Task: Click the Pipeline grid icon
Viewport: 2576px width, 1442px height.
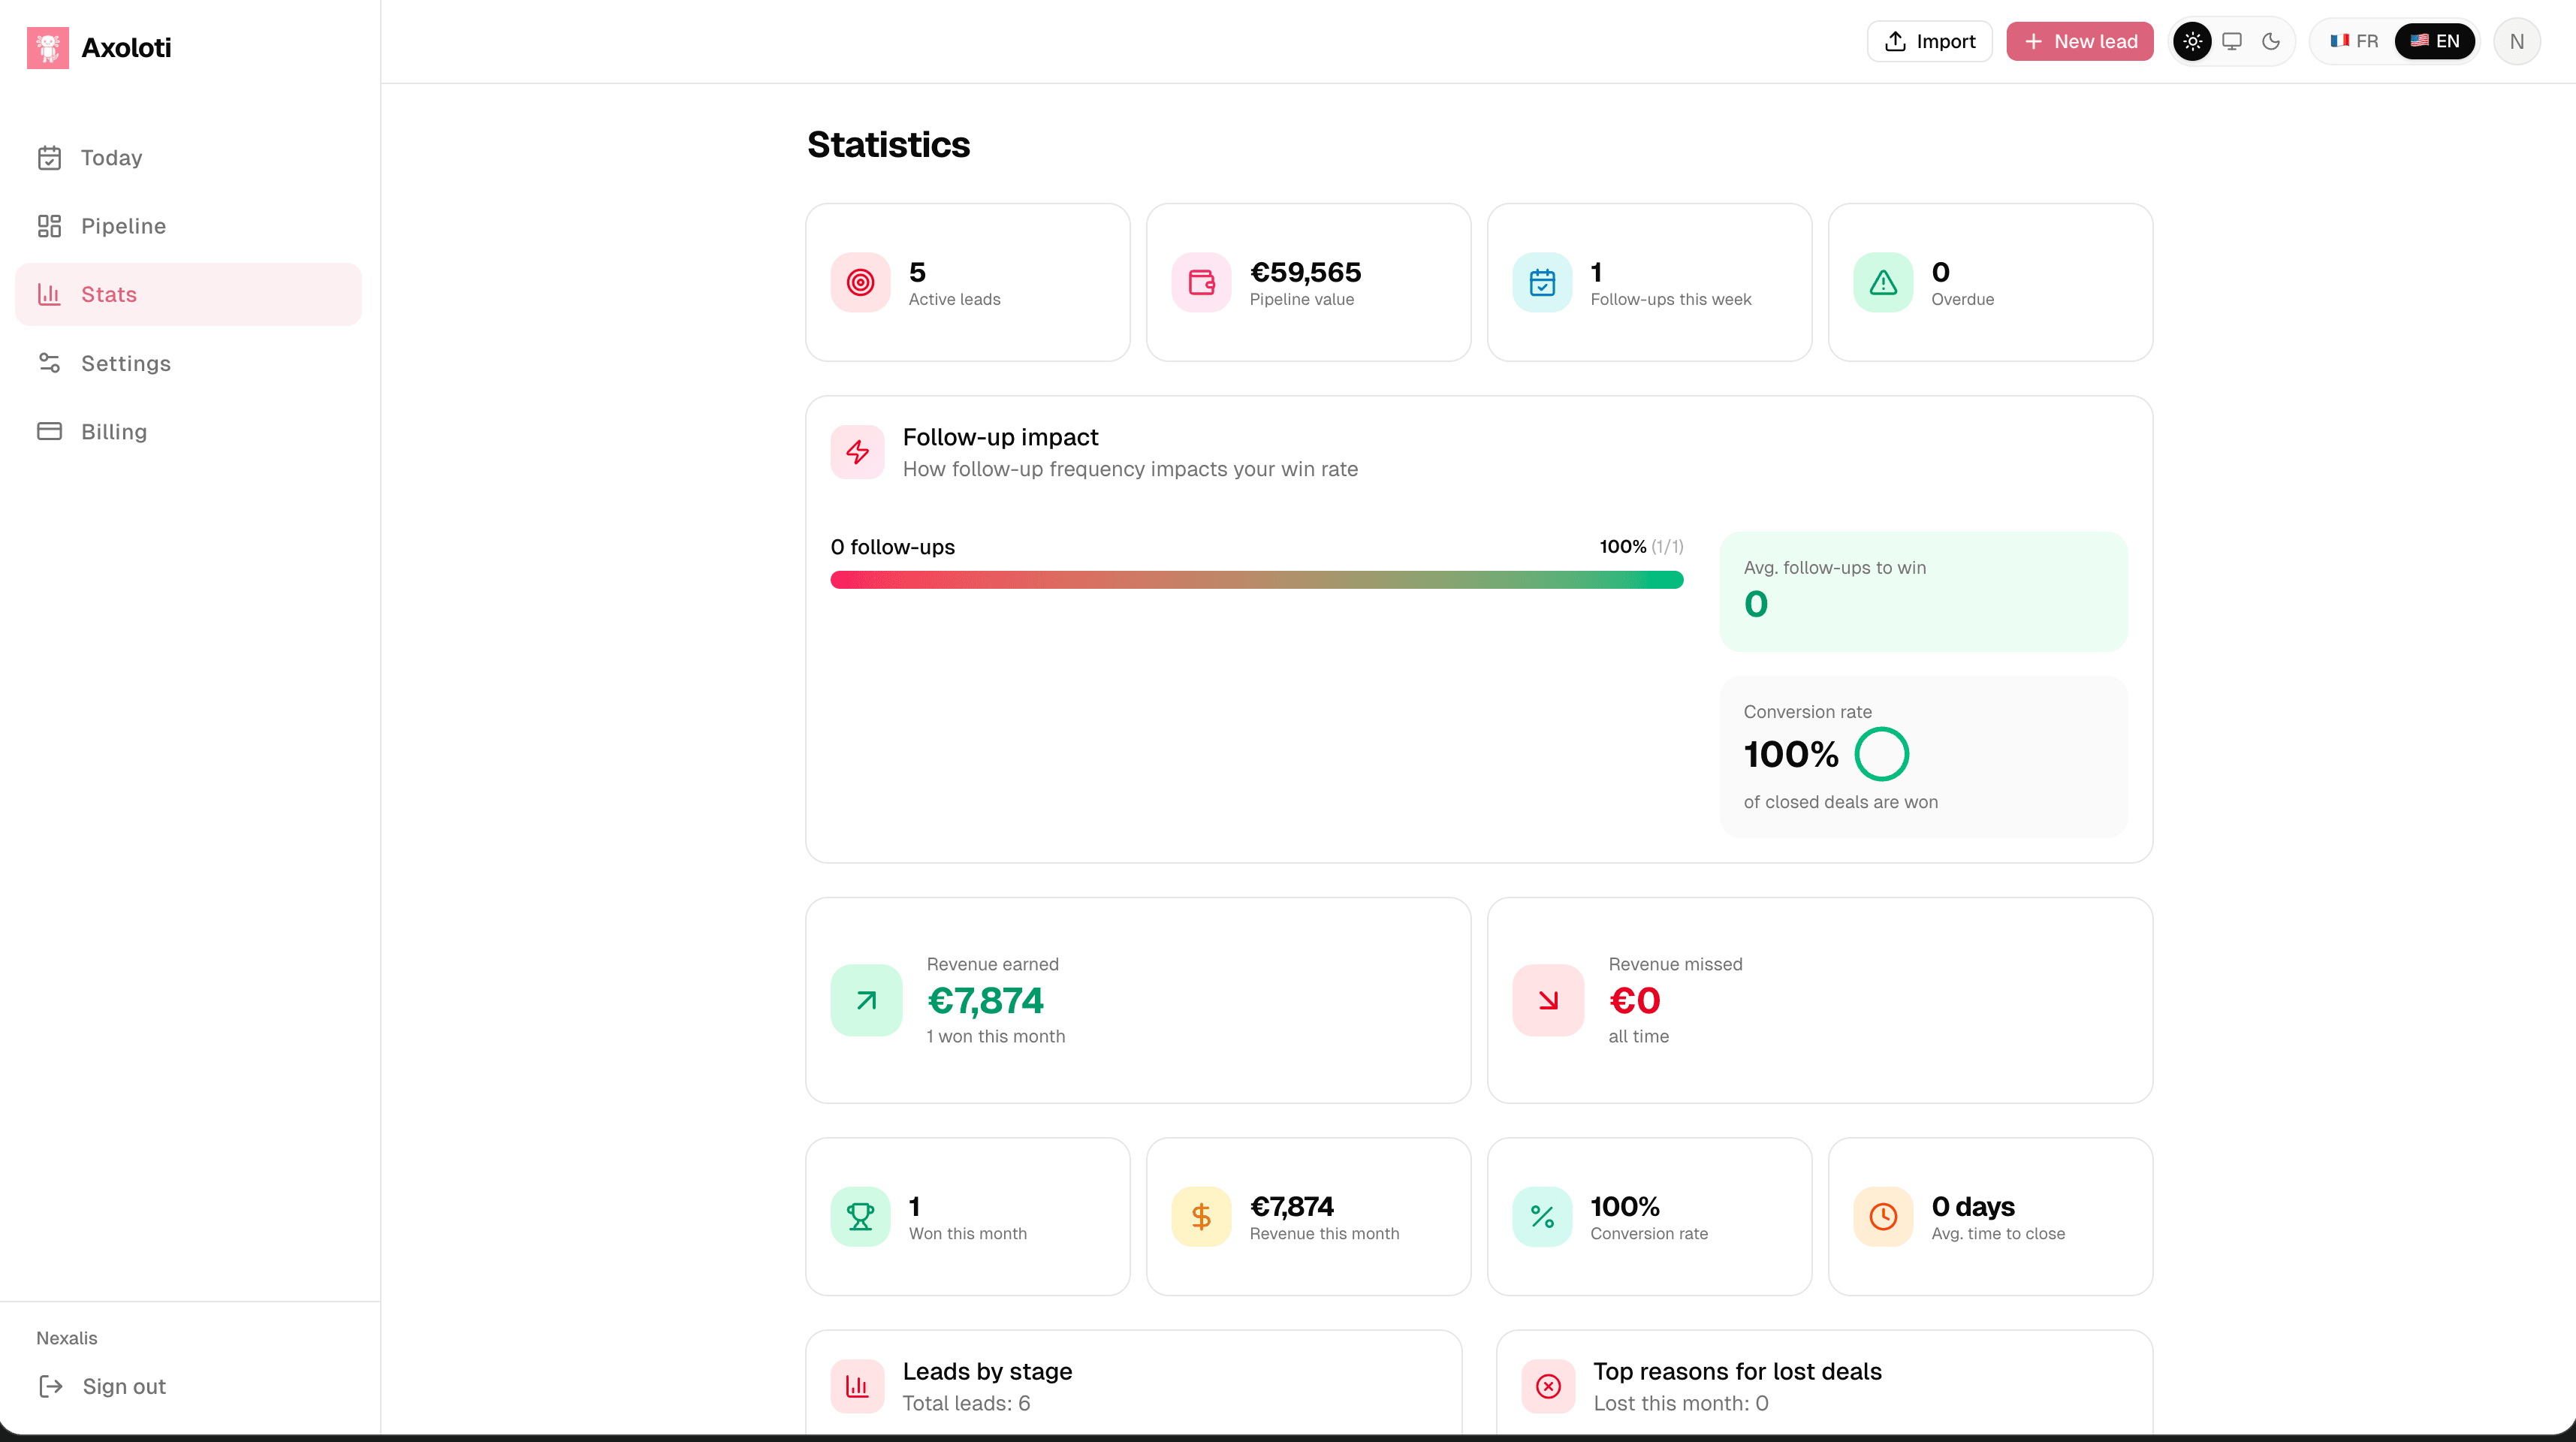Action: pyautogui.click(x=49, y=226)
